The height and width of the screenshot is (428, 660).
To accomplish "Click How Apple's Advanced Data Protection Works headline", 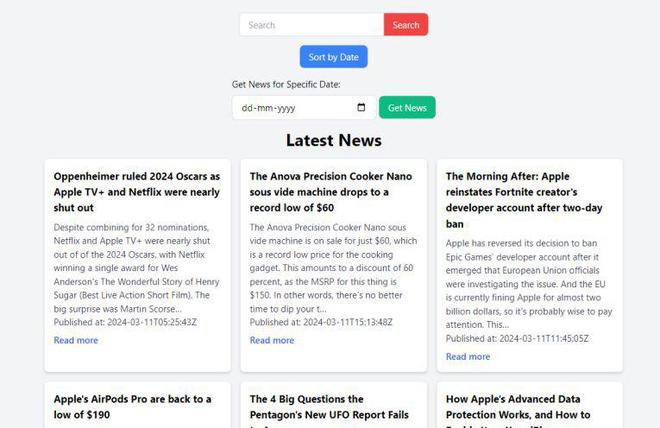I will [518, 410].
